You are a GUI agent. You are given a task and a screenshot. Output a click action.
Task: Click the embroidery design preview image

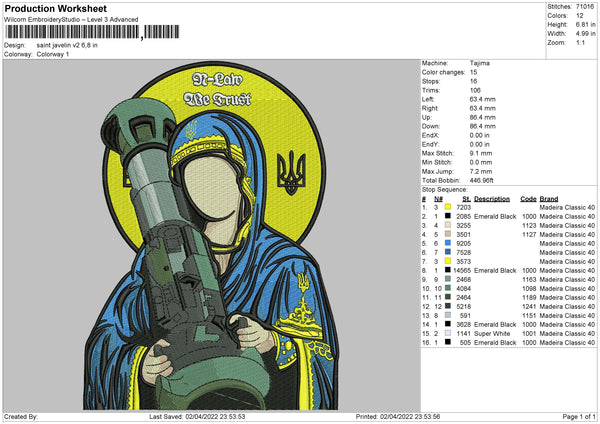click(212, 236)
